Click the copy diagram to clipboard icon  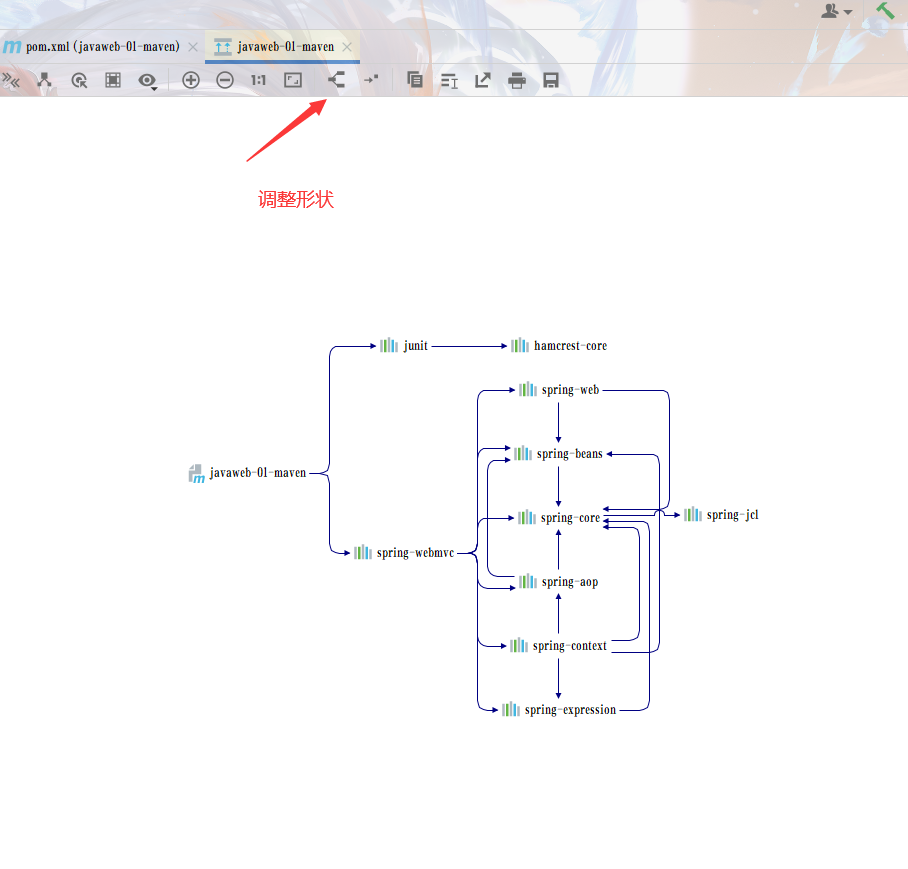pyautogui.click(x=415, y=81)
